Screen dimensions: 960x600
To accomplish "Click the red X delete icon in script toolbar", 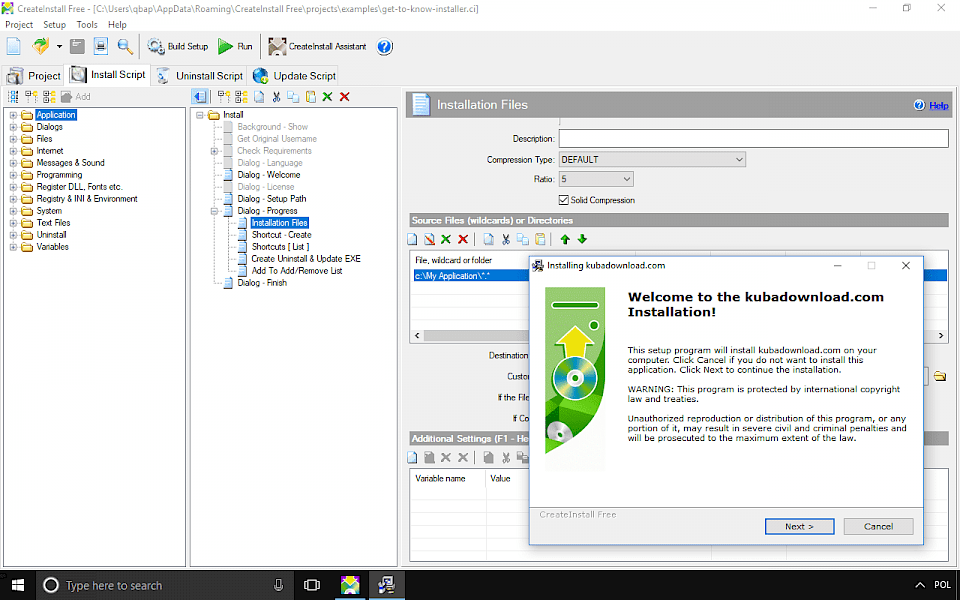I will [345, 97].
